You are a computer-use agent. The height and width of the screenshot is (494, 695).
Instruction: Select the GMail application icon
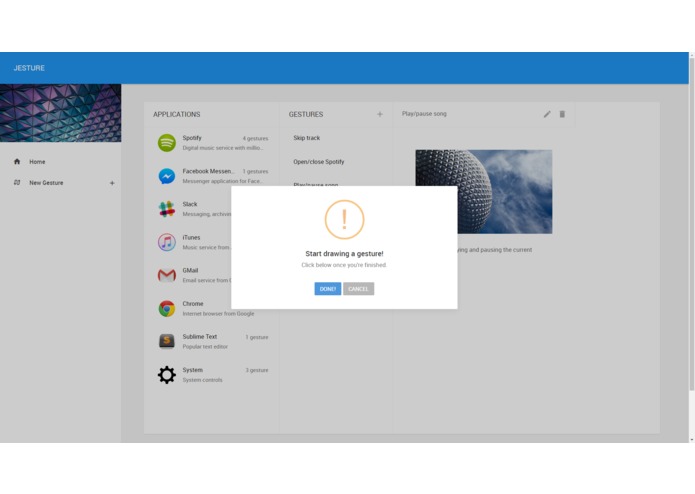click(x=167, y=276)
